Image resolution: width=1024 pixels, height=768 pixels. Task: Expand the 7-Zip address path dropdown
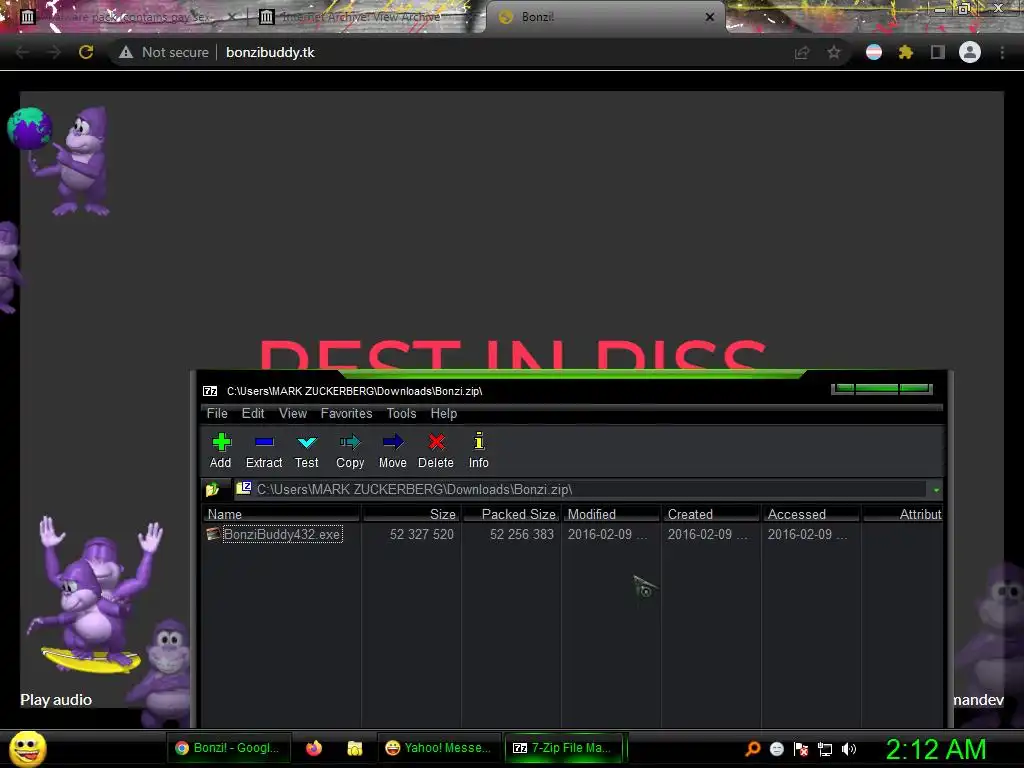(x=936, y=490)
